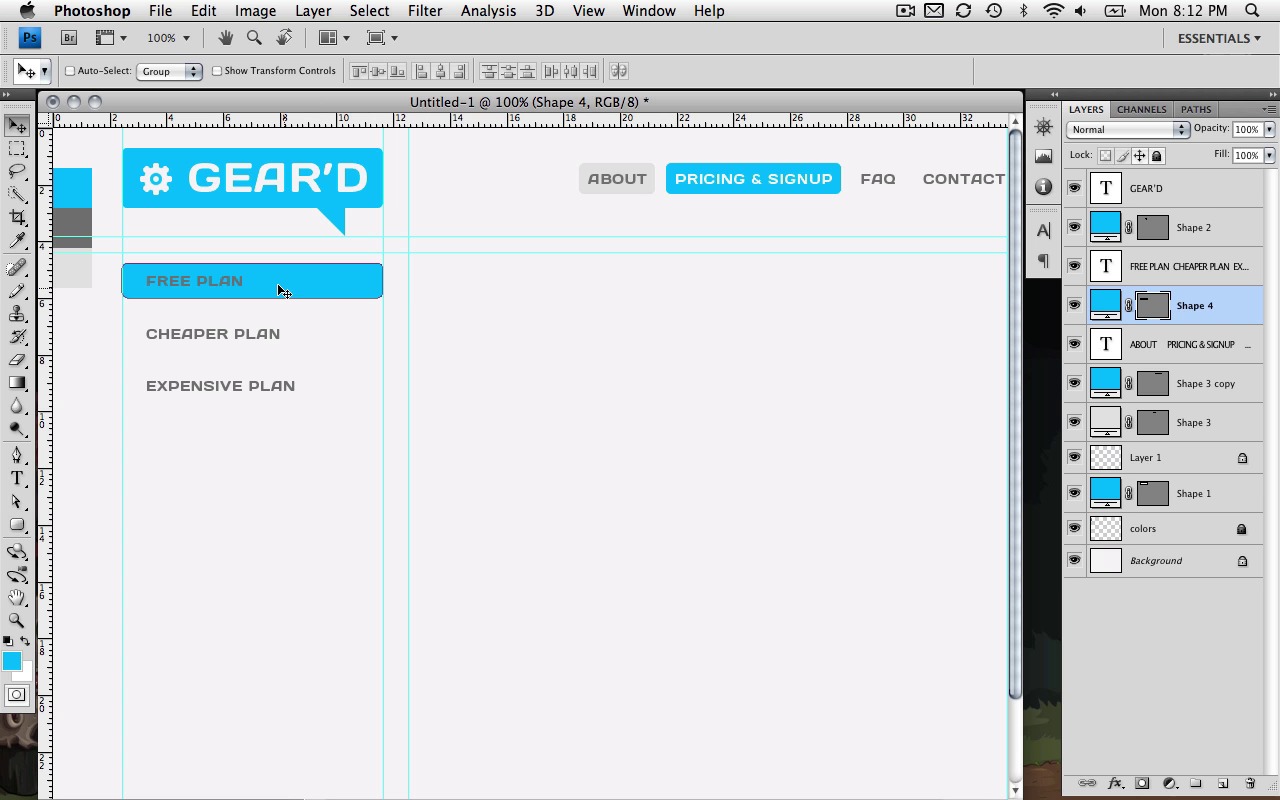
Task: Set foreground color blue swatch
Action: point(10,661)
